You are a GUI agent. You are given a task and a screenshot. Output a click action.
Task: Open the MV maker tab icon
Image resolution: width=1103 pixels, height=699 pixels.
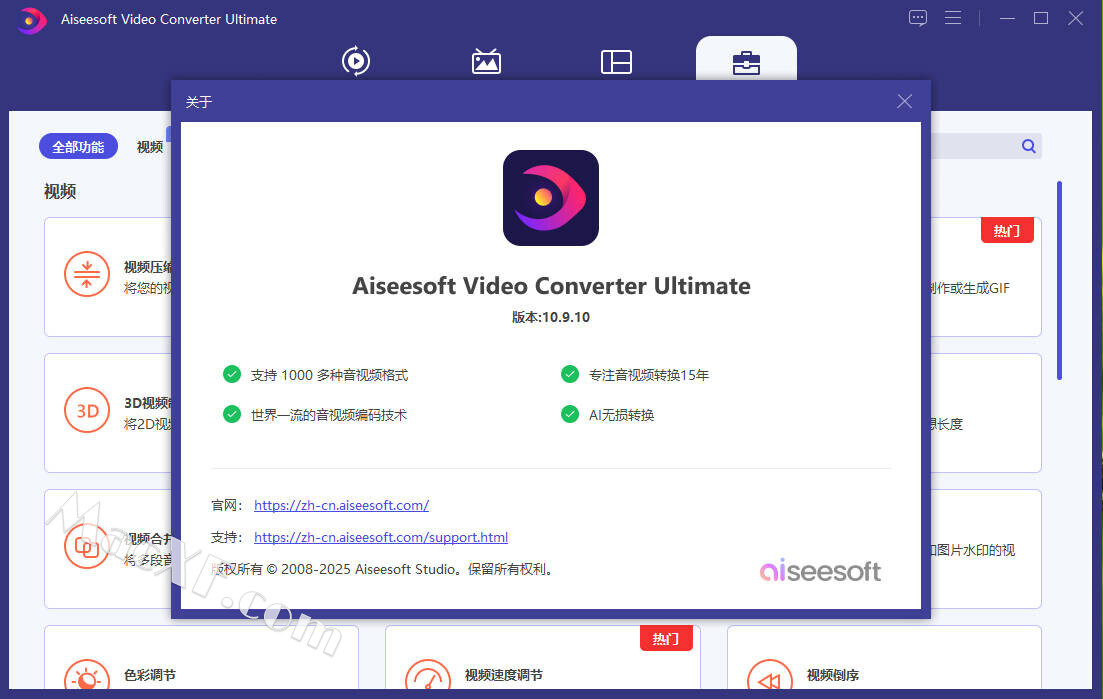click(486, 61)
